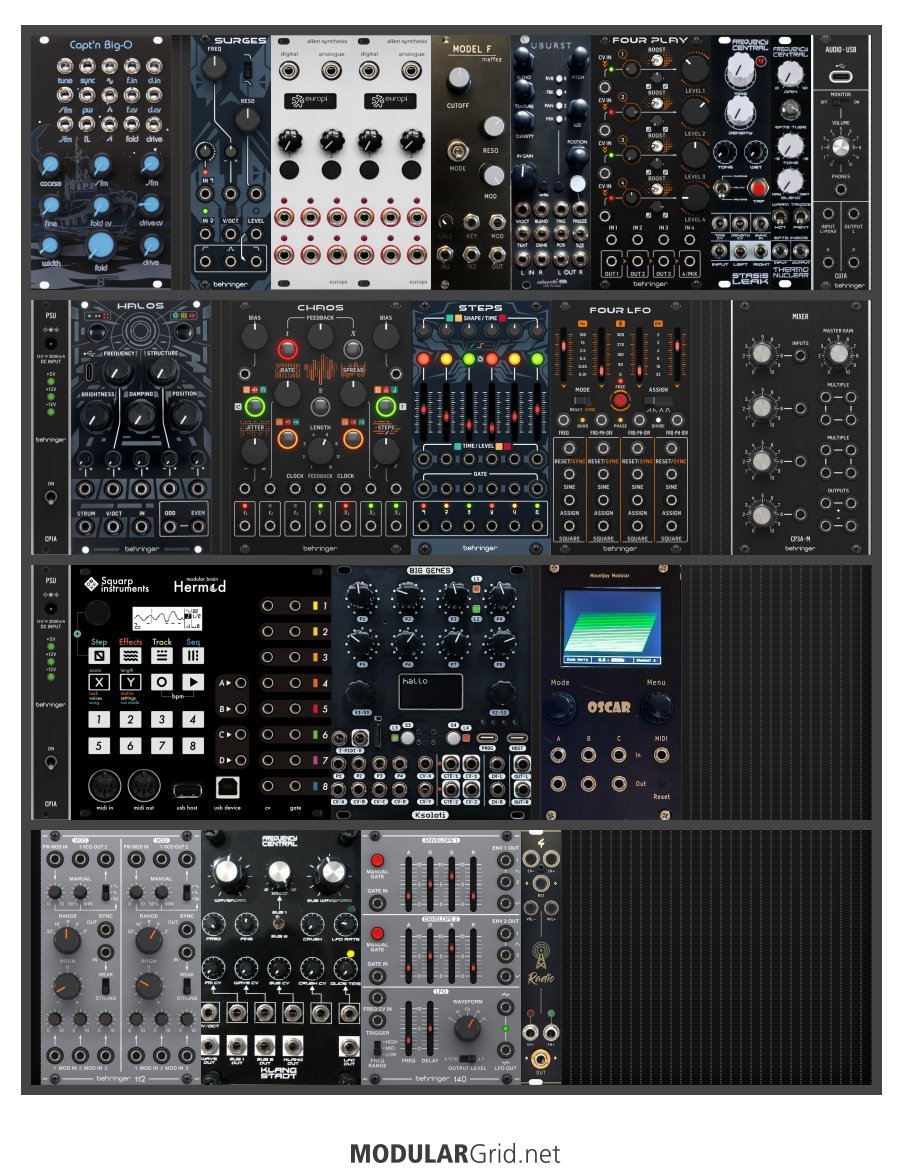Image resolution: width=912 pixels, height=1175 pixels.
Task: Flip the ON switch on PSU beside Halos
Action: click(x=50, y=497)
